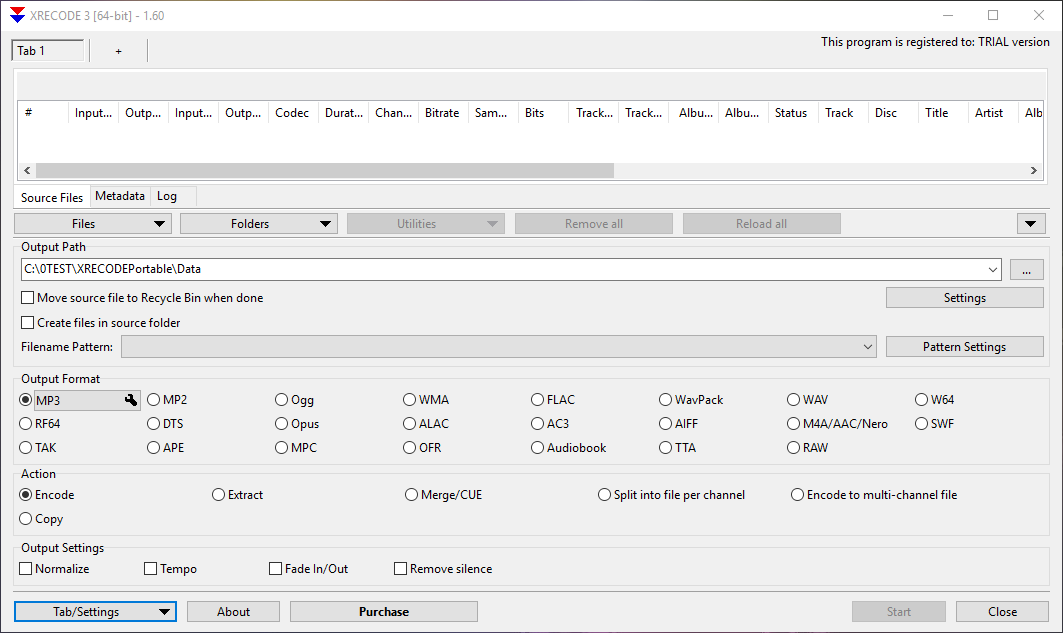
Task: Click the Close button at bottom
Action: tap(1003, 611)
